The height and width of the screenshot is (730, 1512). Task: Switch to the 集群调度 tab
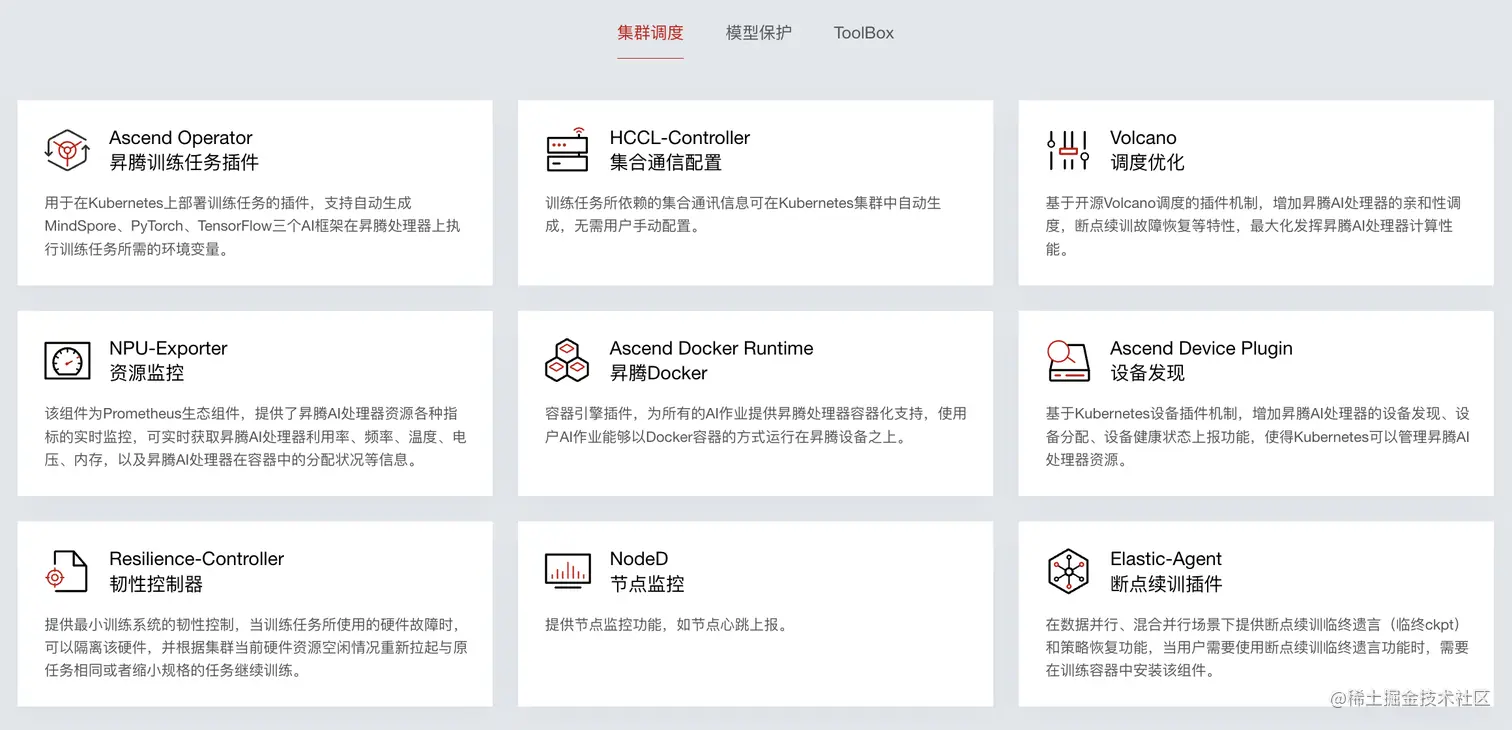650,33
